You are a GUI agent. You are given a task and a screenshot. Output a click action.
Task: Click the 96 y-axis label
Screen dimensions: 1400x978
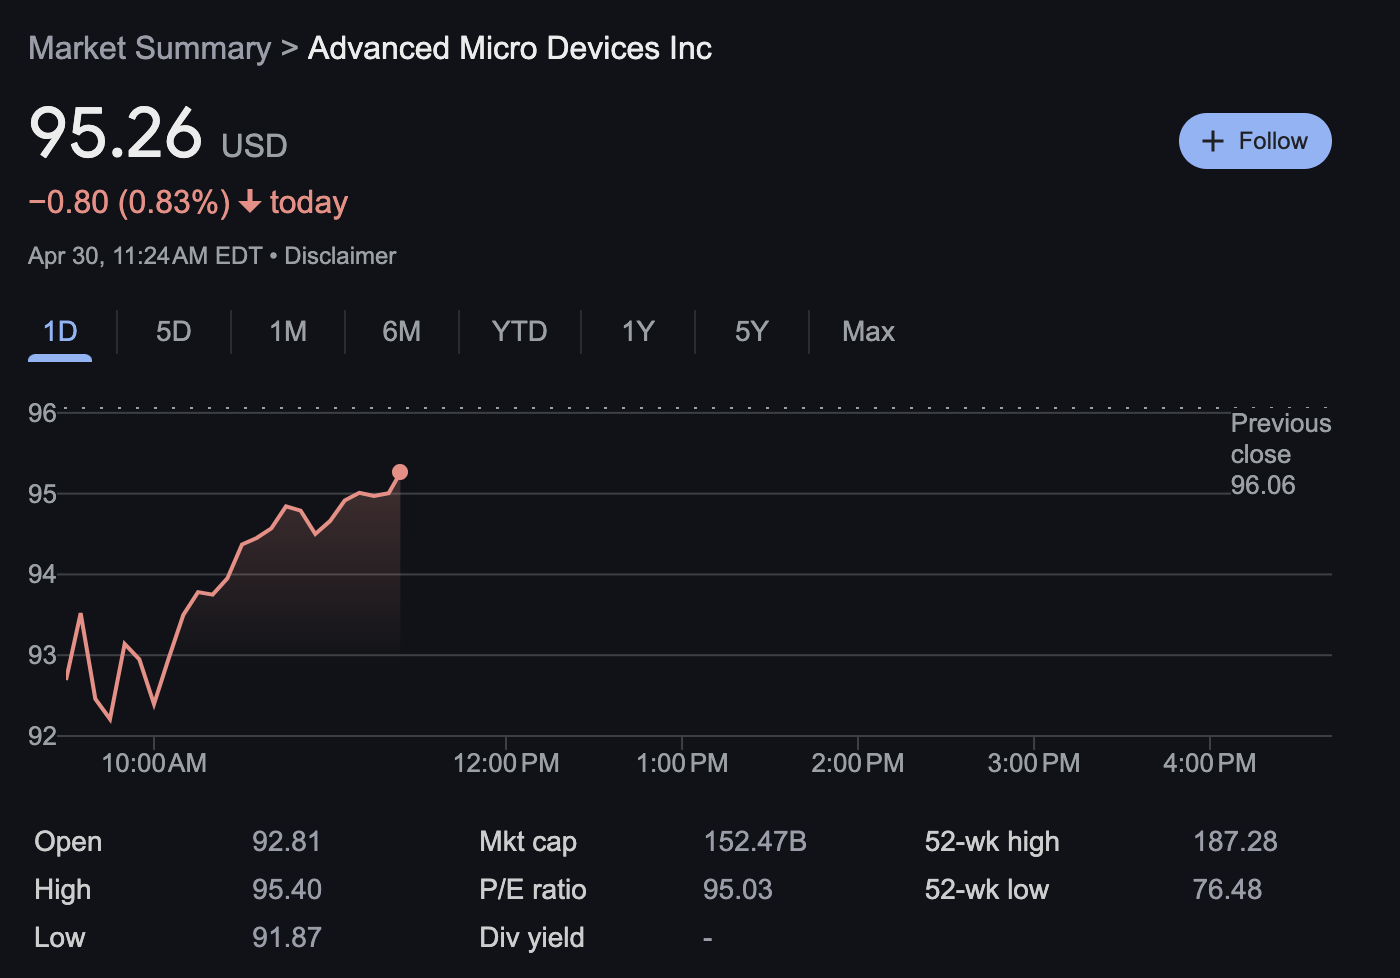tap(42, 413)
